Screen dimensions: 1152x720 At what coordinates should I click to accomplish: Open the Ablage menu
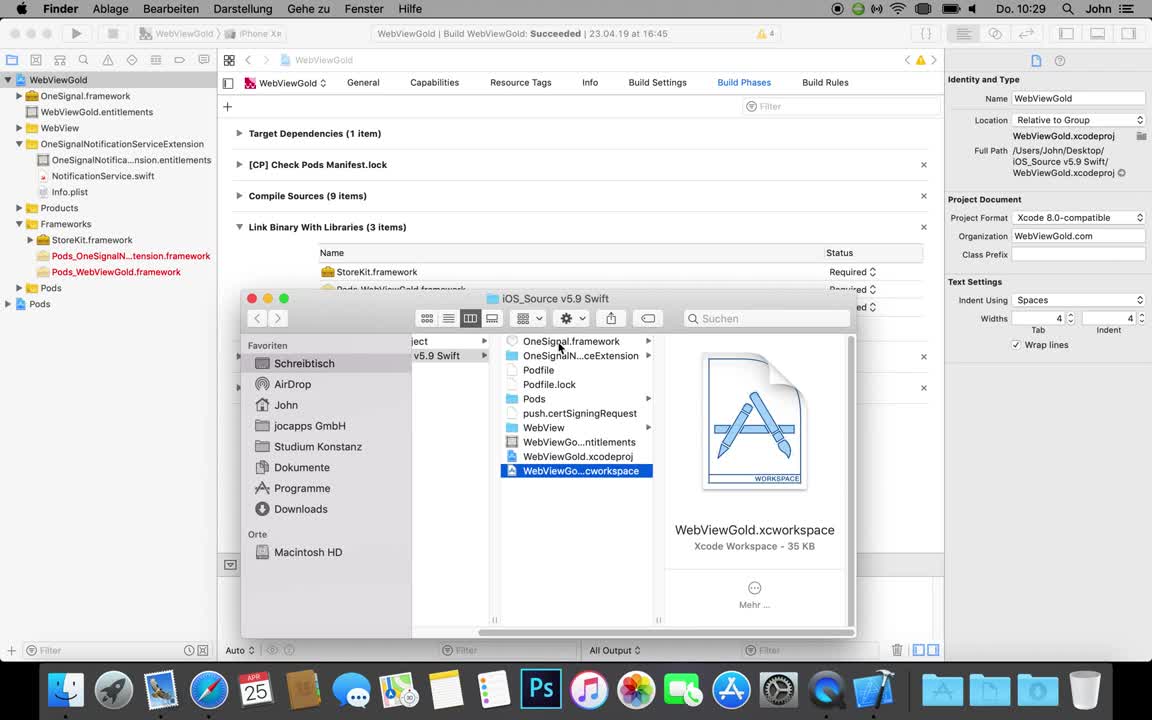[110, 9]
